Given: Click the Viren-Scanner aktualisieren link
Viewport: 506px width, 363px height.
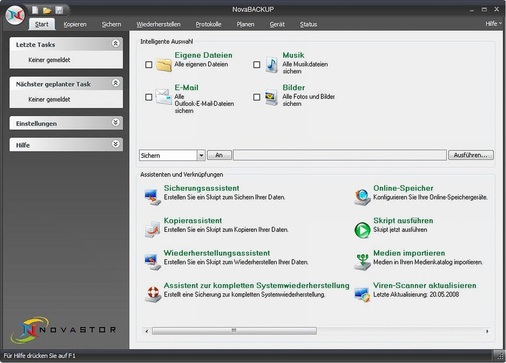Looking at the screenshot, I should tap(424, 285).
